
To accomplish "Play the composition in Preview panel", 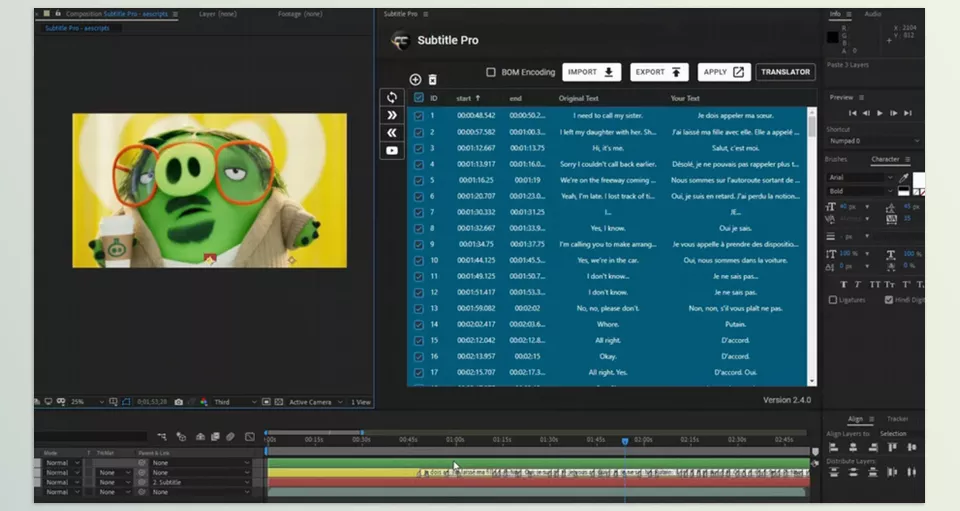I will 880,113.
